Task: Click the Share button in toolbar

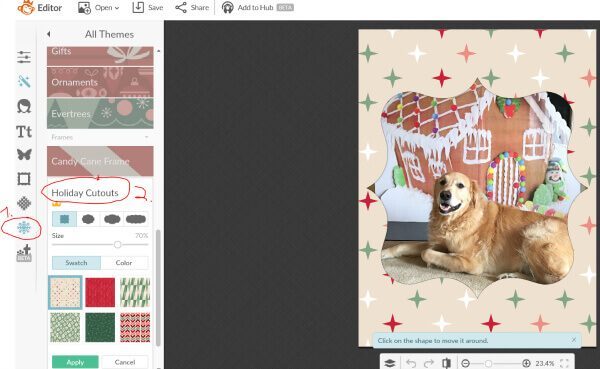Action: [x=192, y=8]
